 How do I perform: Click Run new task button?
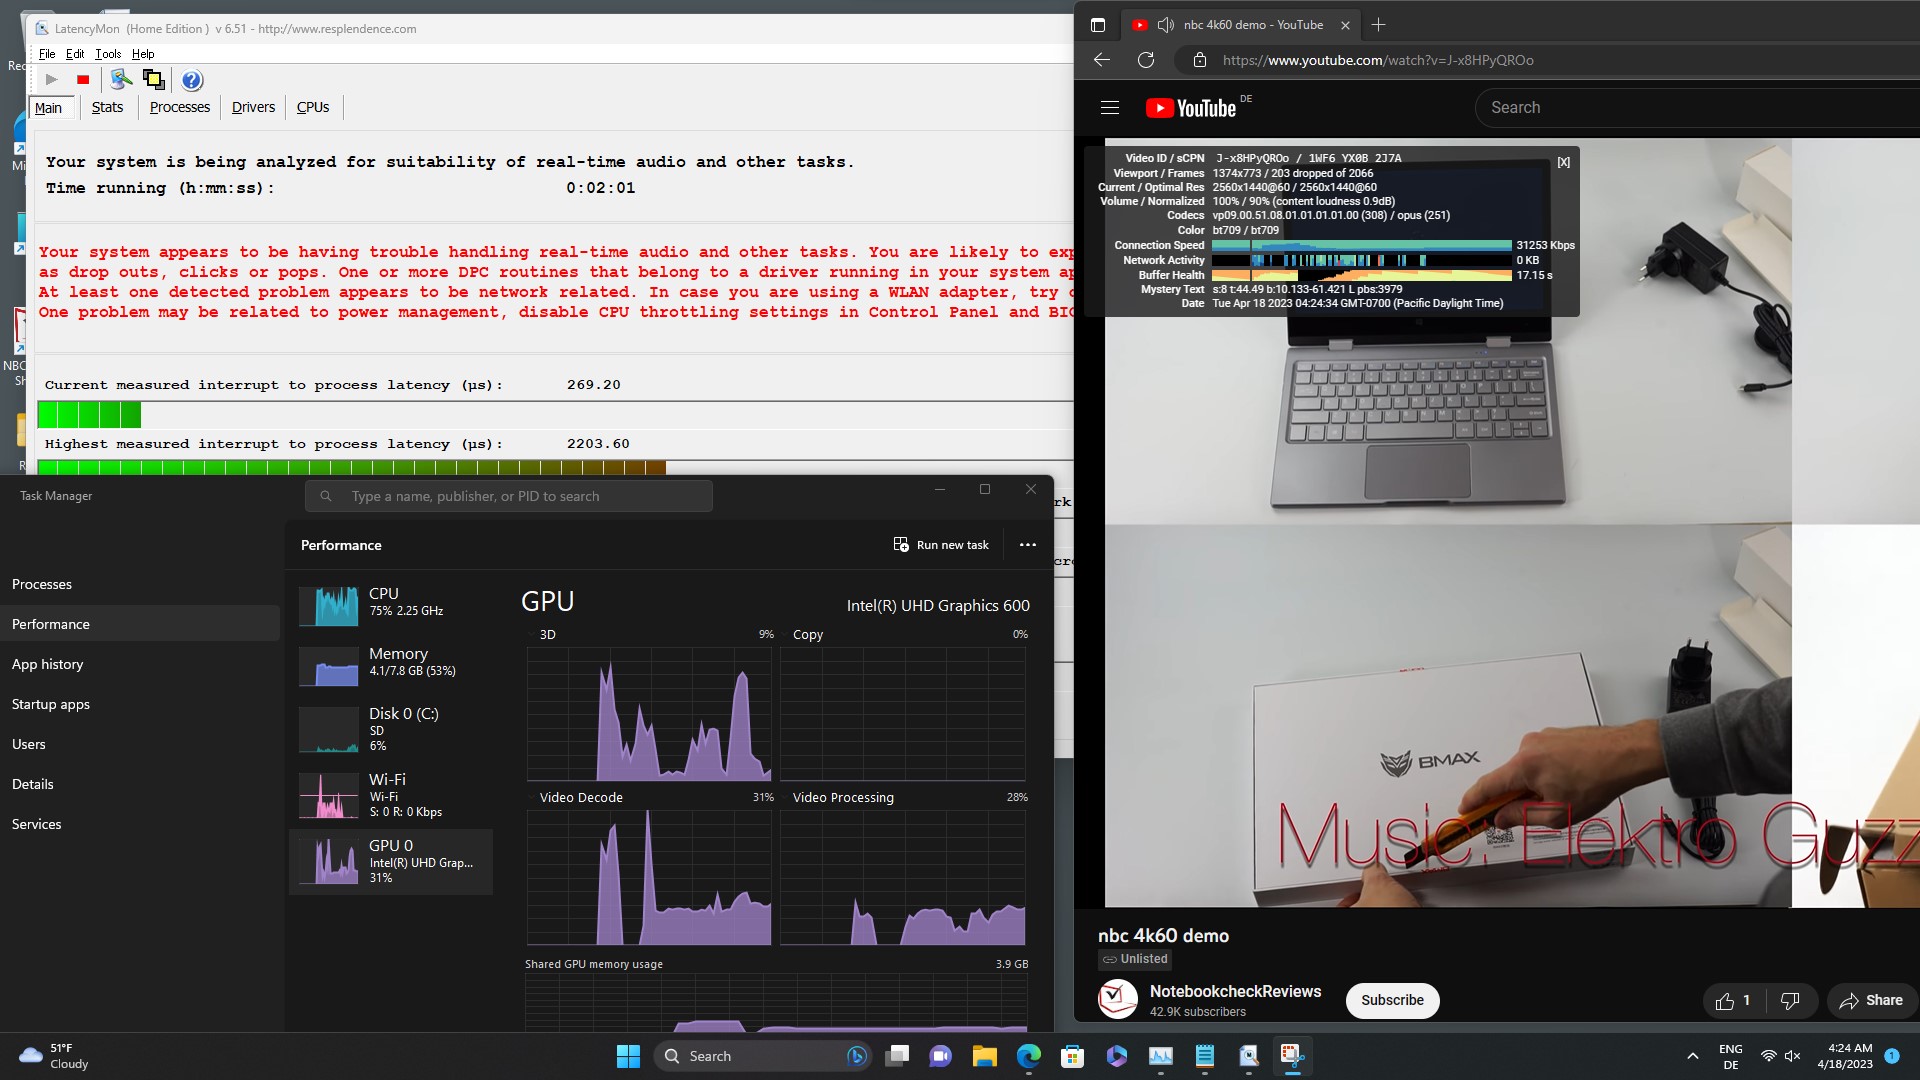tap(941, 545)
